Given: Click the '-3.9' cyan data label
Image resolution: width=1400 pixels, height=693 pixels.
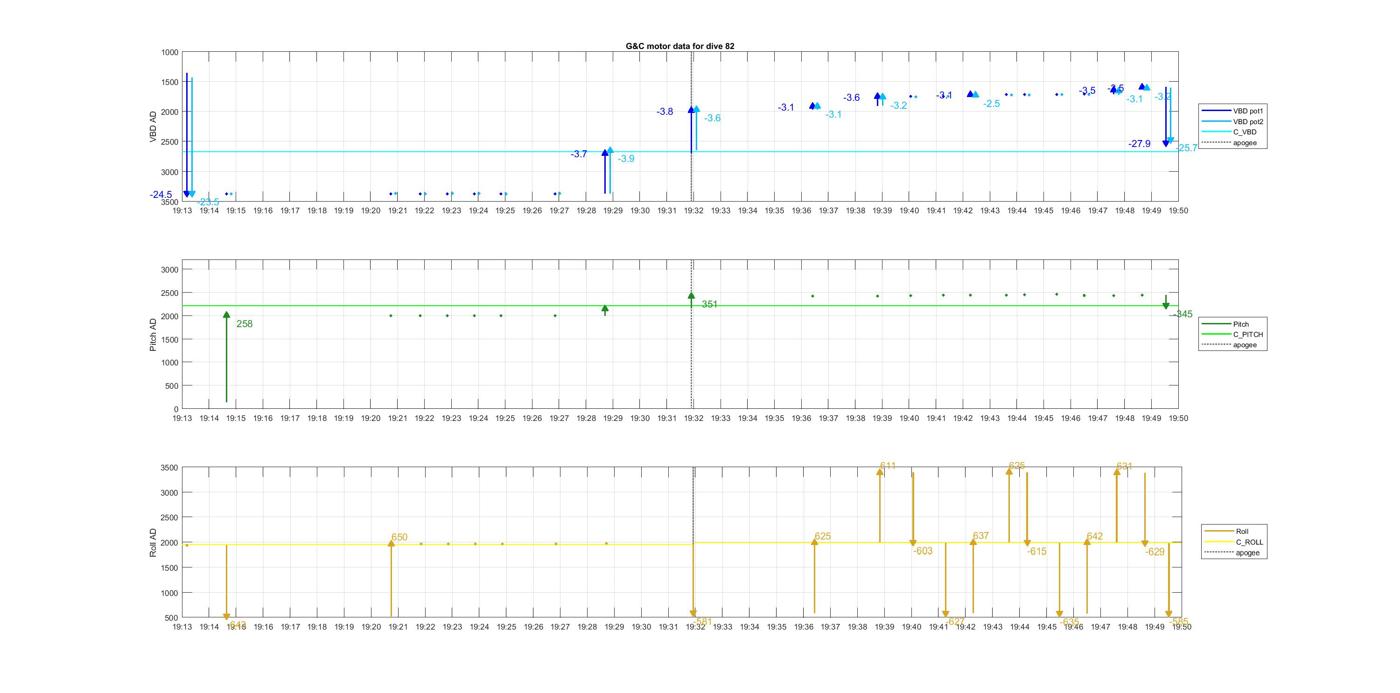Looking at the screenshot, I should pyautogui.click(x=626, y=159).
